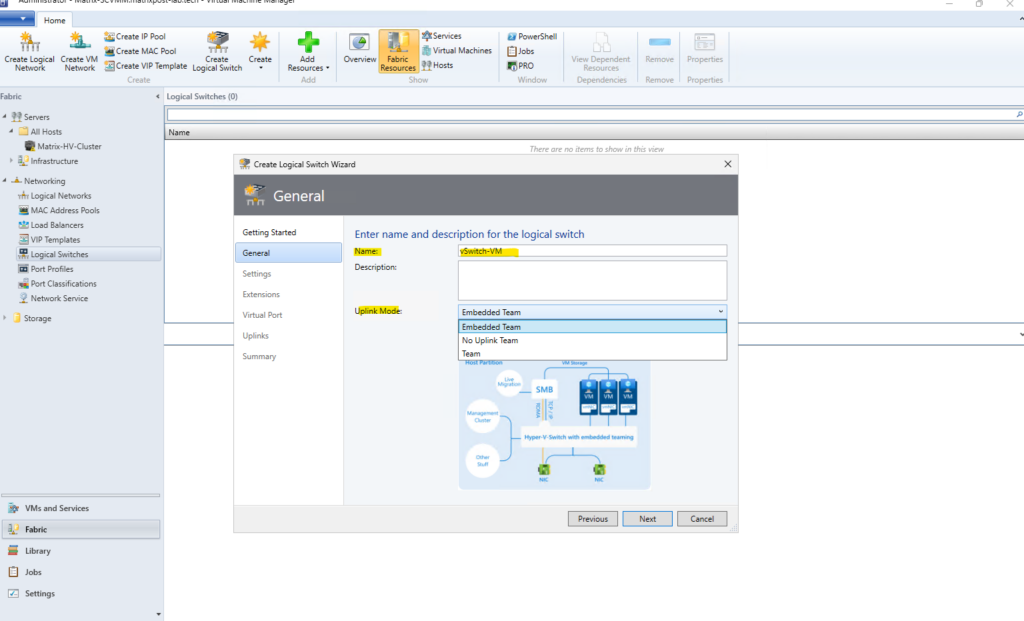Click Create VM Network ribbon icon

(x=79, y=52)
